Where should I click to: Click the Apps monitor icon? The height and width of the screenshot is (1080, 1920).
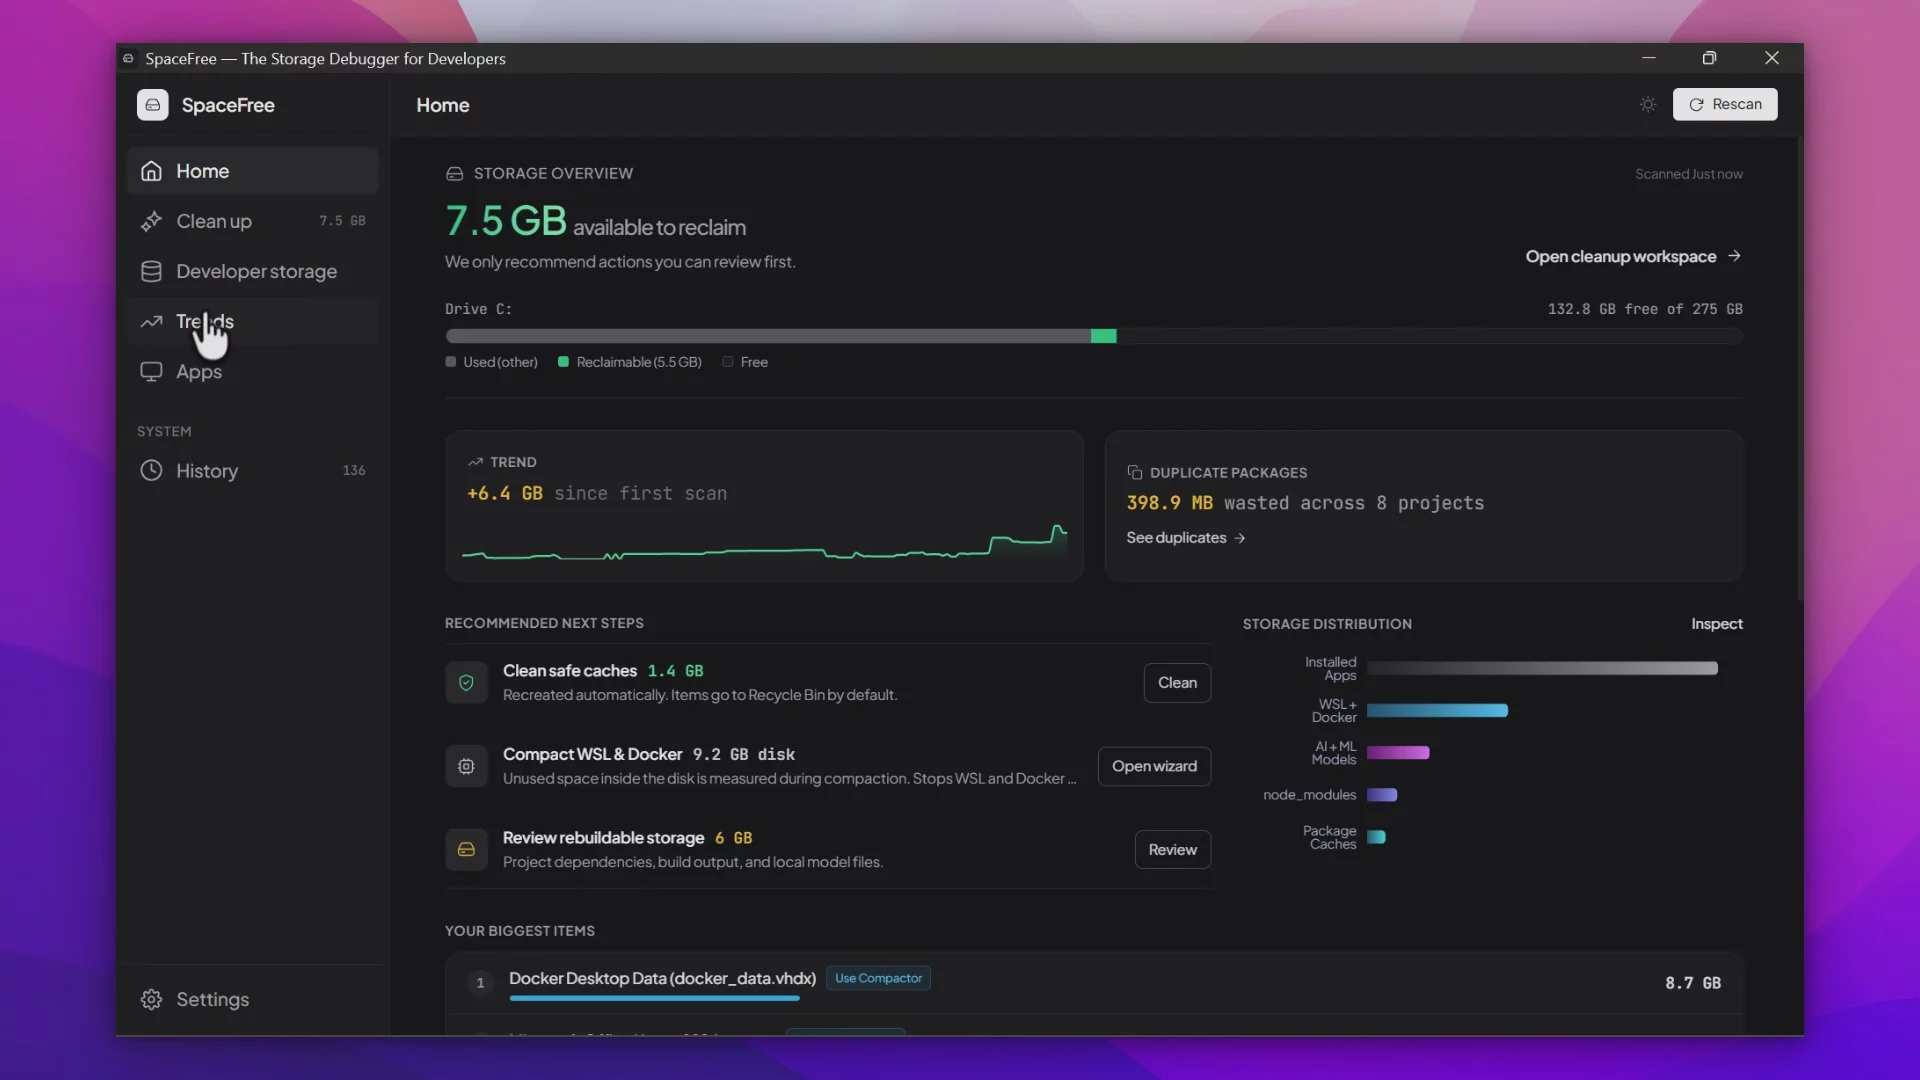click(151, 371)
